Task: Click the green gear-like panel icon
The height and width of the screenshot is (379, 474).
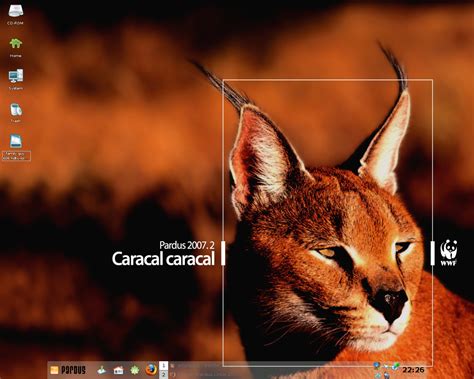Action: pos(135,370)
